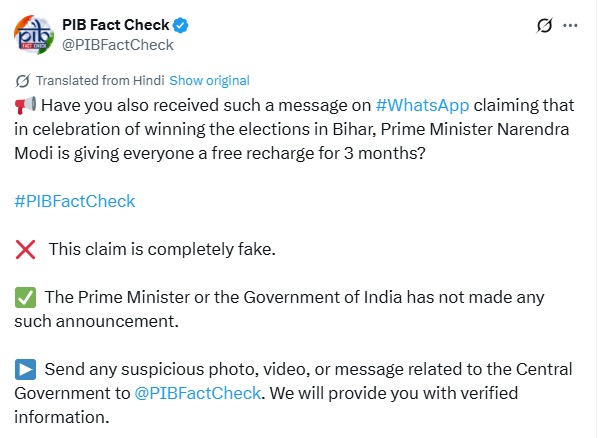Click the Grok icon in tweet header
This screenshot has width=600, height=438.
pyautogui.click(x=546, y=25)
